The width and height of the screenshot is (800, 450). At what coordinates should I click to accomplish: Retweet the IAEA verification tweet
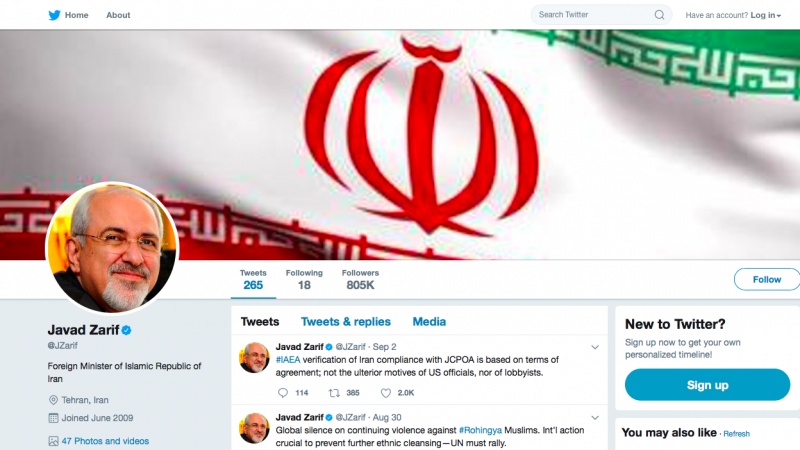(334, 392)
